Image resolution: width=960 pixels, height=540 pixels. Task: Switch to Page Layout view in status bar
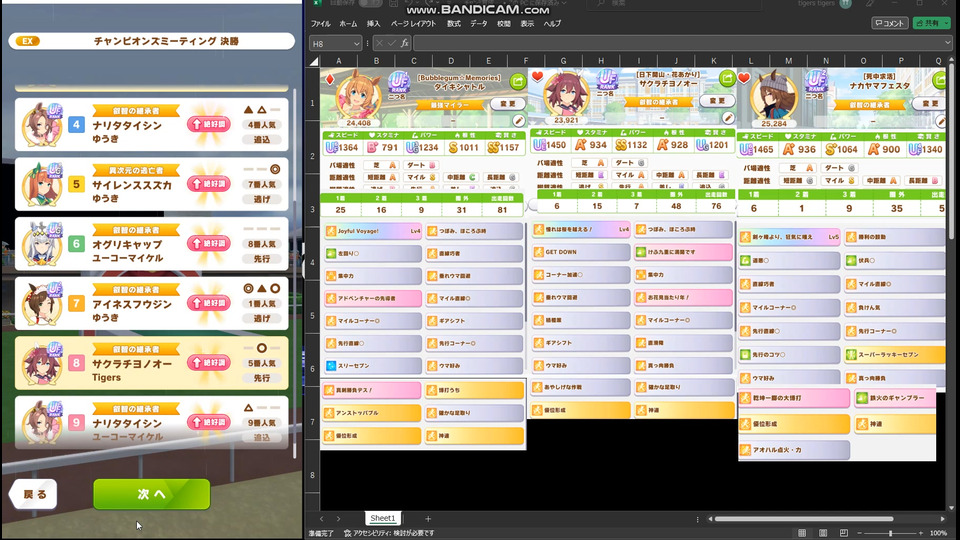pos(823,533)
